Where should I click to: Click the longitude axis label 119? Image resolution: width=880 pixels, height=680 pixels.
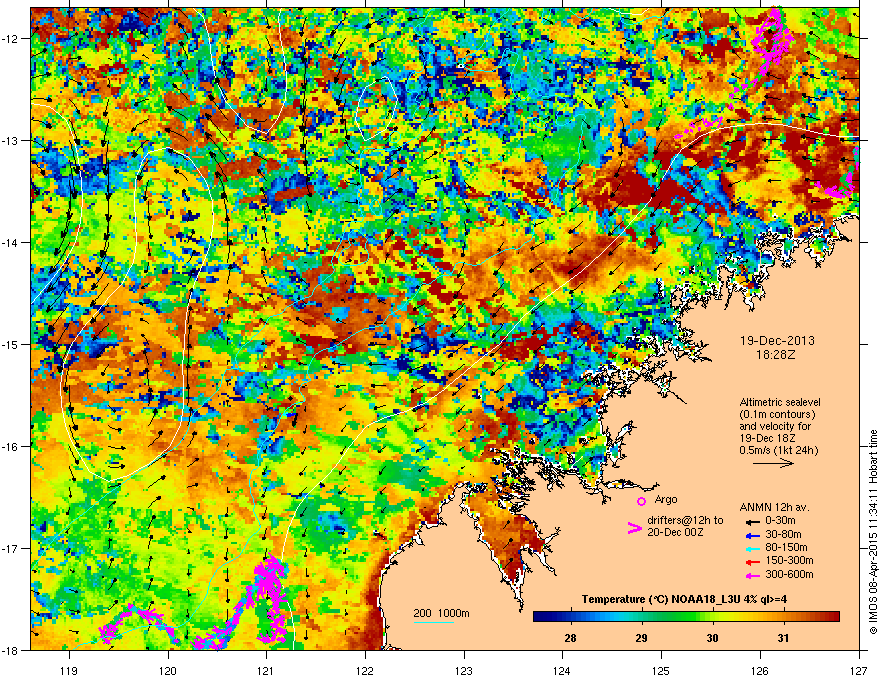point(69,670)
